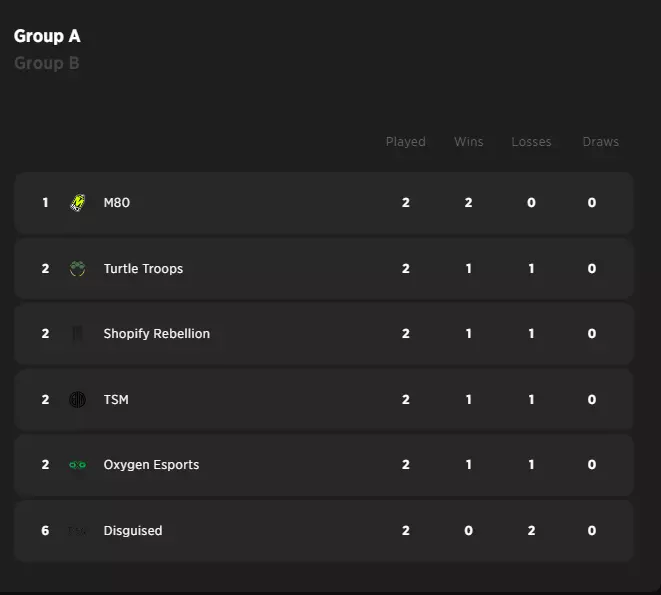This screenshot has width=661, height=595.
Task: Click the Disguised team logo
Action: 78,530
